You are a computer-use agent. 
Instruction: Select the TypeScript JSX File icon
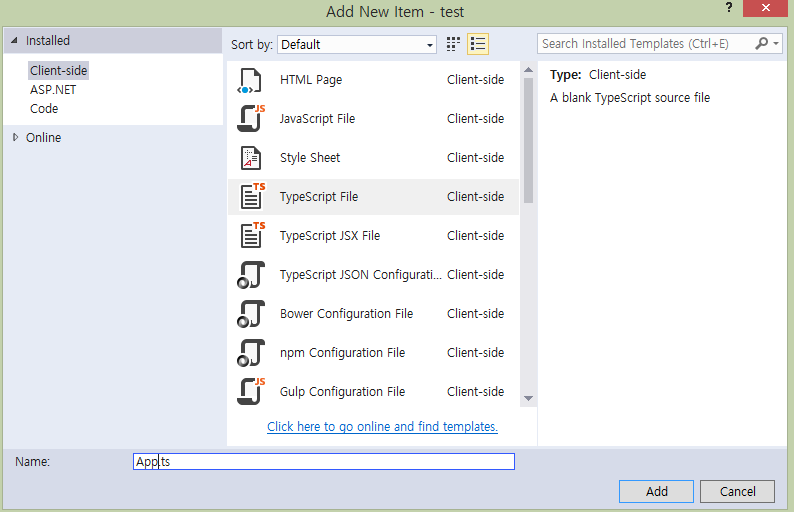(250, 236)
